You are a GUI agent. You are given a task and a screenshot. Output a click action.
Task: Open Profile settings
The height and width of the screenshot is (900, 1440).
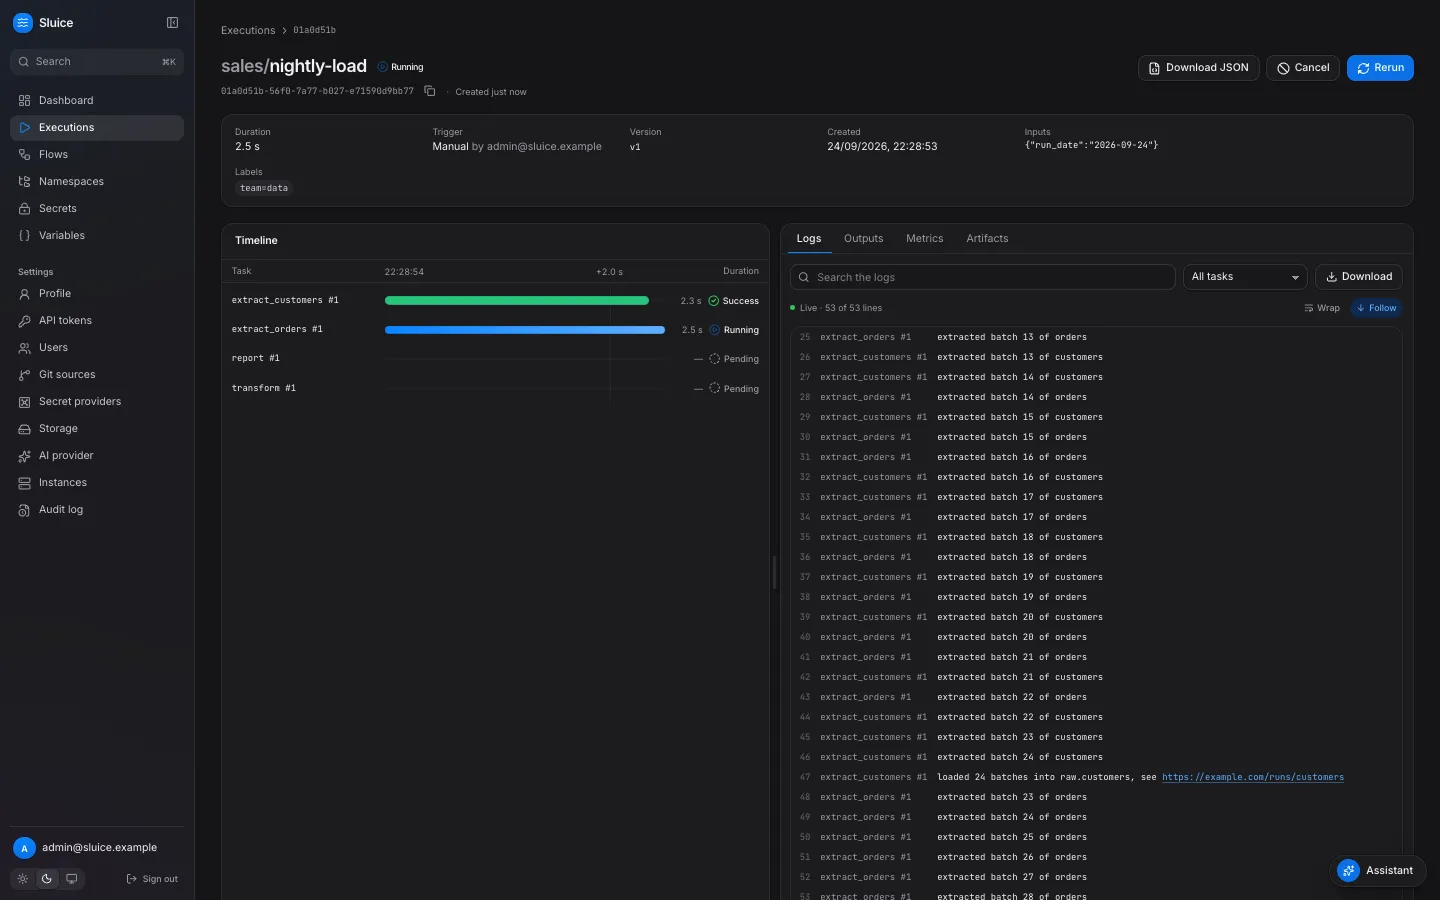pos(97,293)
